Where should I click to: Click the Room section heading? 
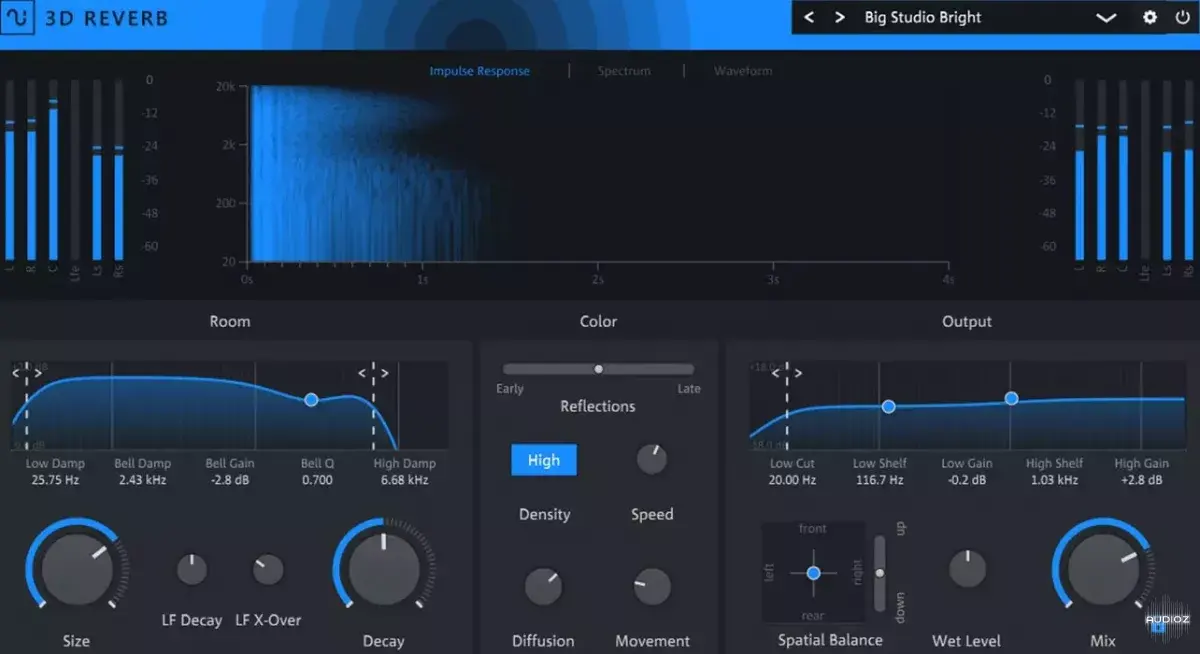click(230, 321)
